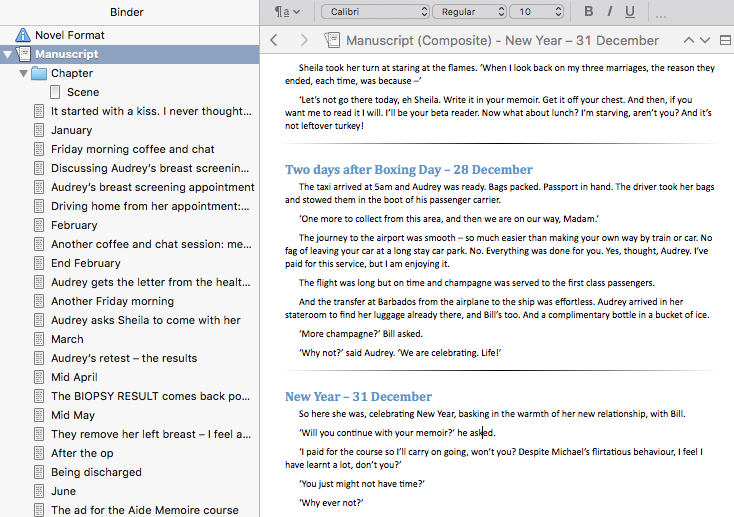
Task: Open 'Audrey gets the letter' document
Action: (x=151, y=282)
